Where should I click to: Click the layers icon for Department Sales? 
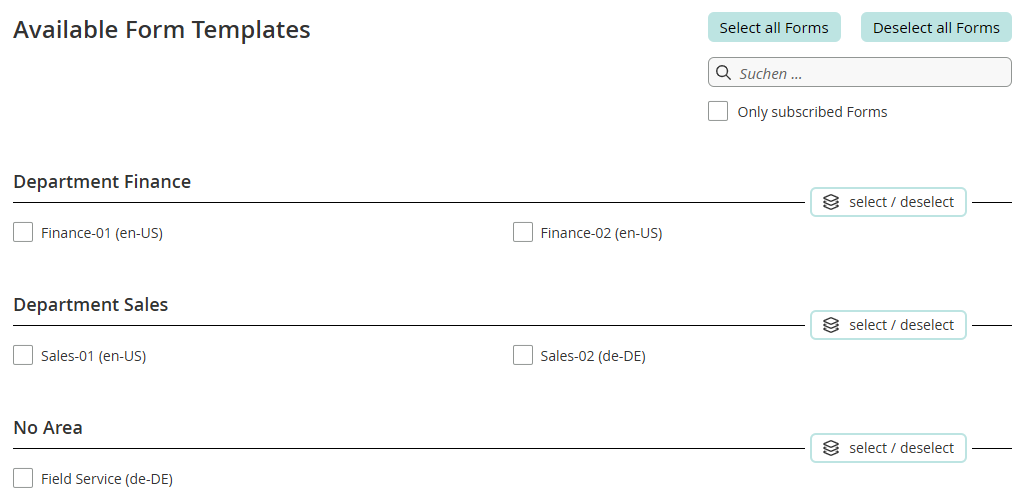tap(831, 325)
